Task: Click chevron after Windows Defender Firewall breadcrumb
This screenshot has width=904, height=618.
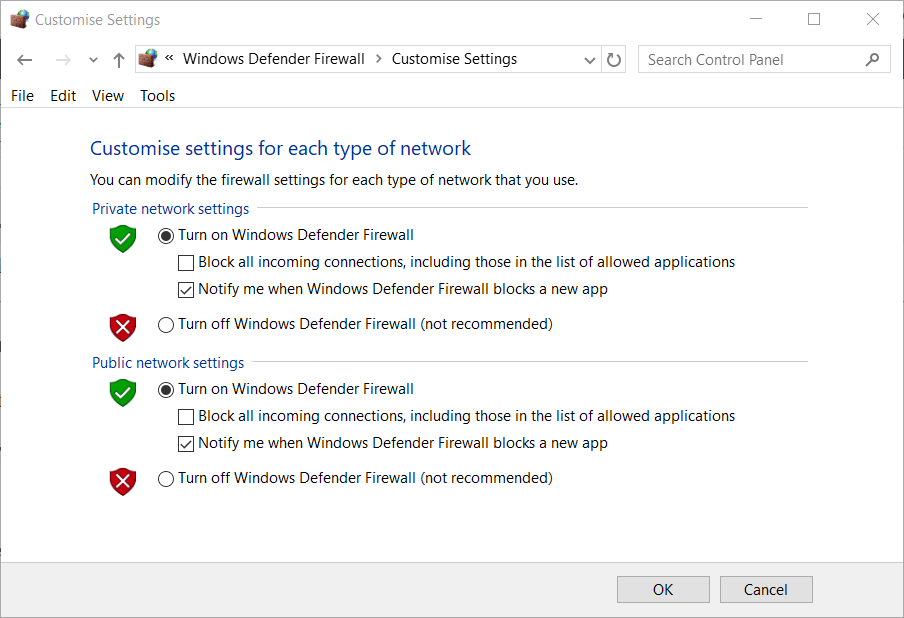Action: point(379,59)
